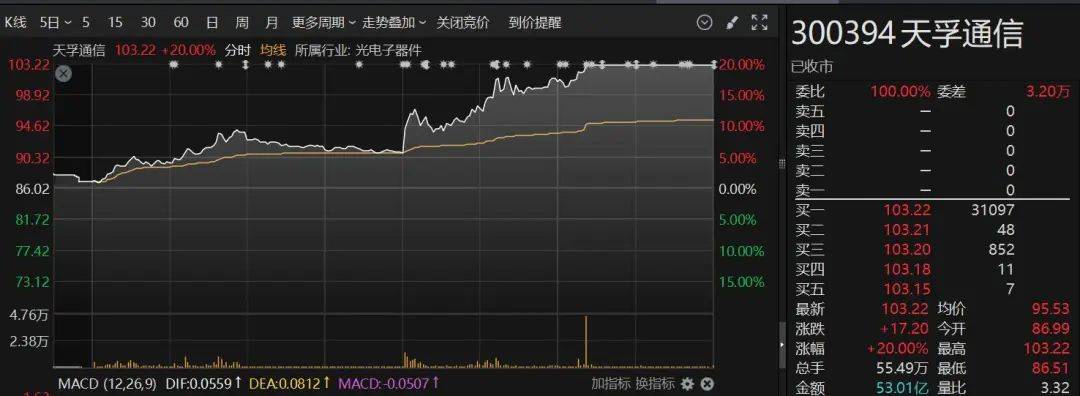Image resolution: width=1080 pixels, height=396 pixels.
Task: Open MACD indicator settings gear
Action: [687, 384]
